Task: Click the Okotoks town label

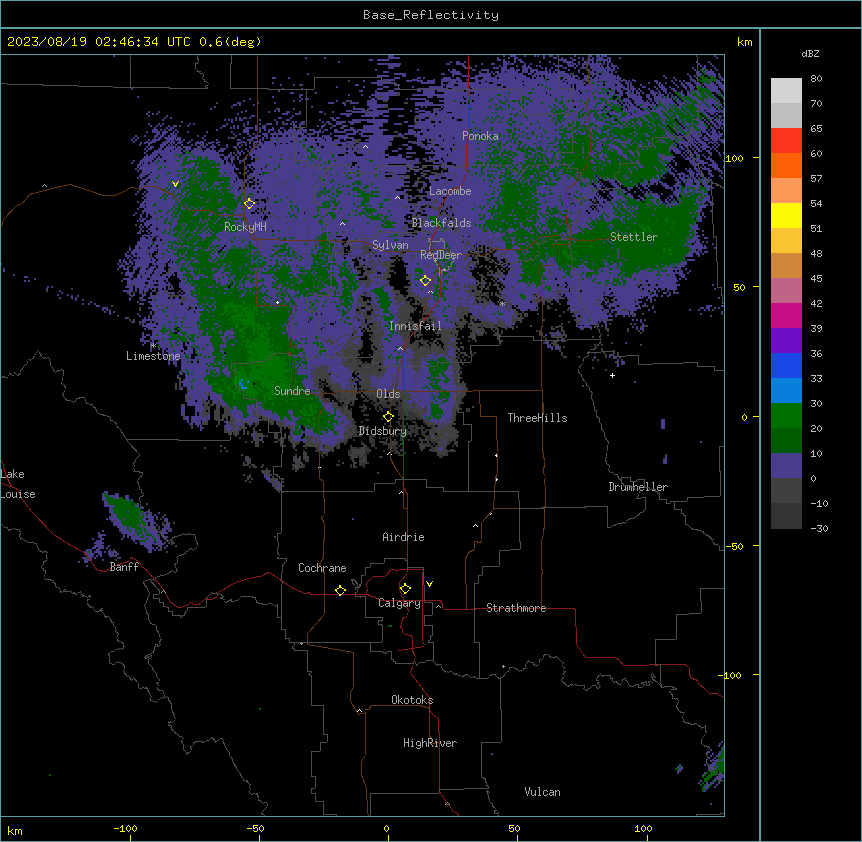Action: click(412, 700)
